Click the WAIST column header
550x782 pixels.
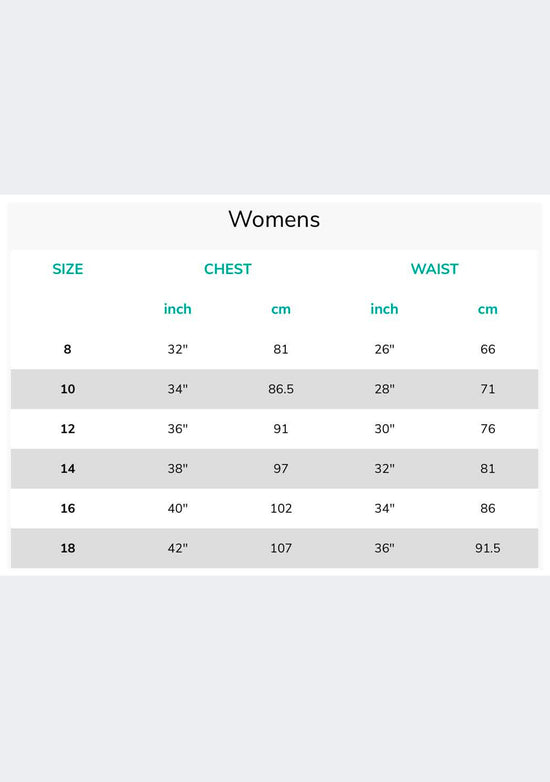434,269
